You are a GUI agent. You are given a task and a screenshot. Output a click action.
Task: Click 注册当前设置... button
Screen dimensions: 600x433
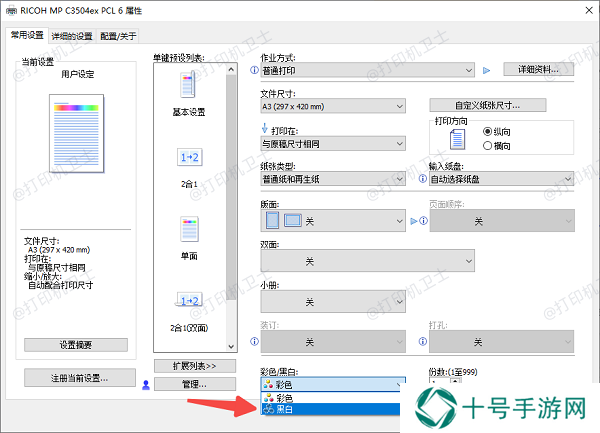coord(80,378)
